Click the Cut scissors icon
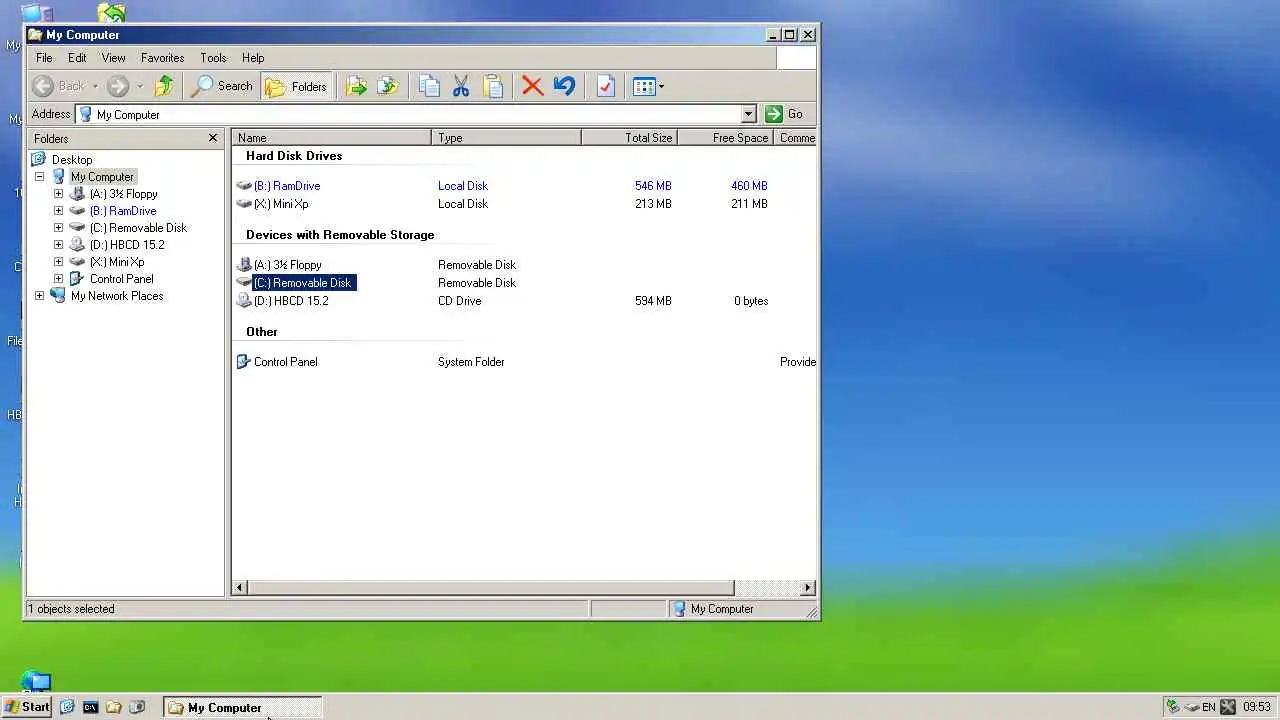Viewport: 1280px width, 720px height. pos(461,86)
